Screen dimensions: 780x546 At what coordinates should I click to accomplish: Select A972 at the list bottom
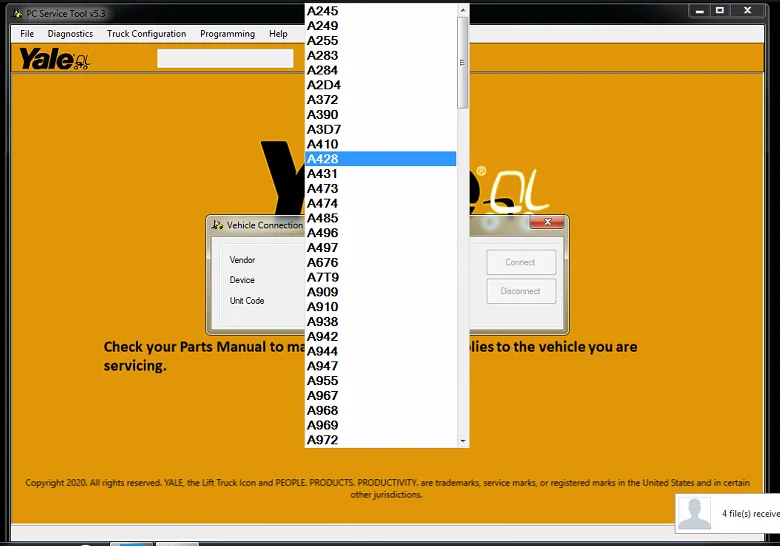click(x=381, y=440)
